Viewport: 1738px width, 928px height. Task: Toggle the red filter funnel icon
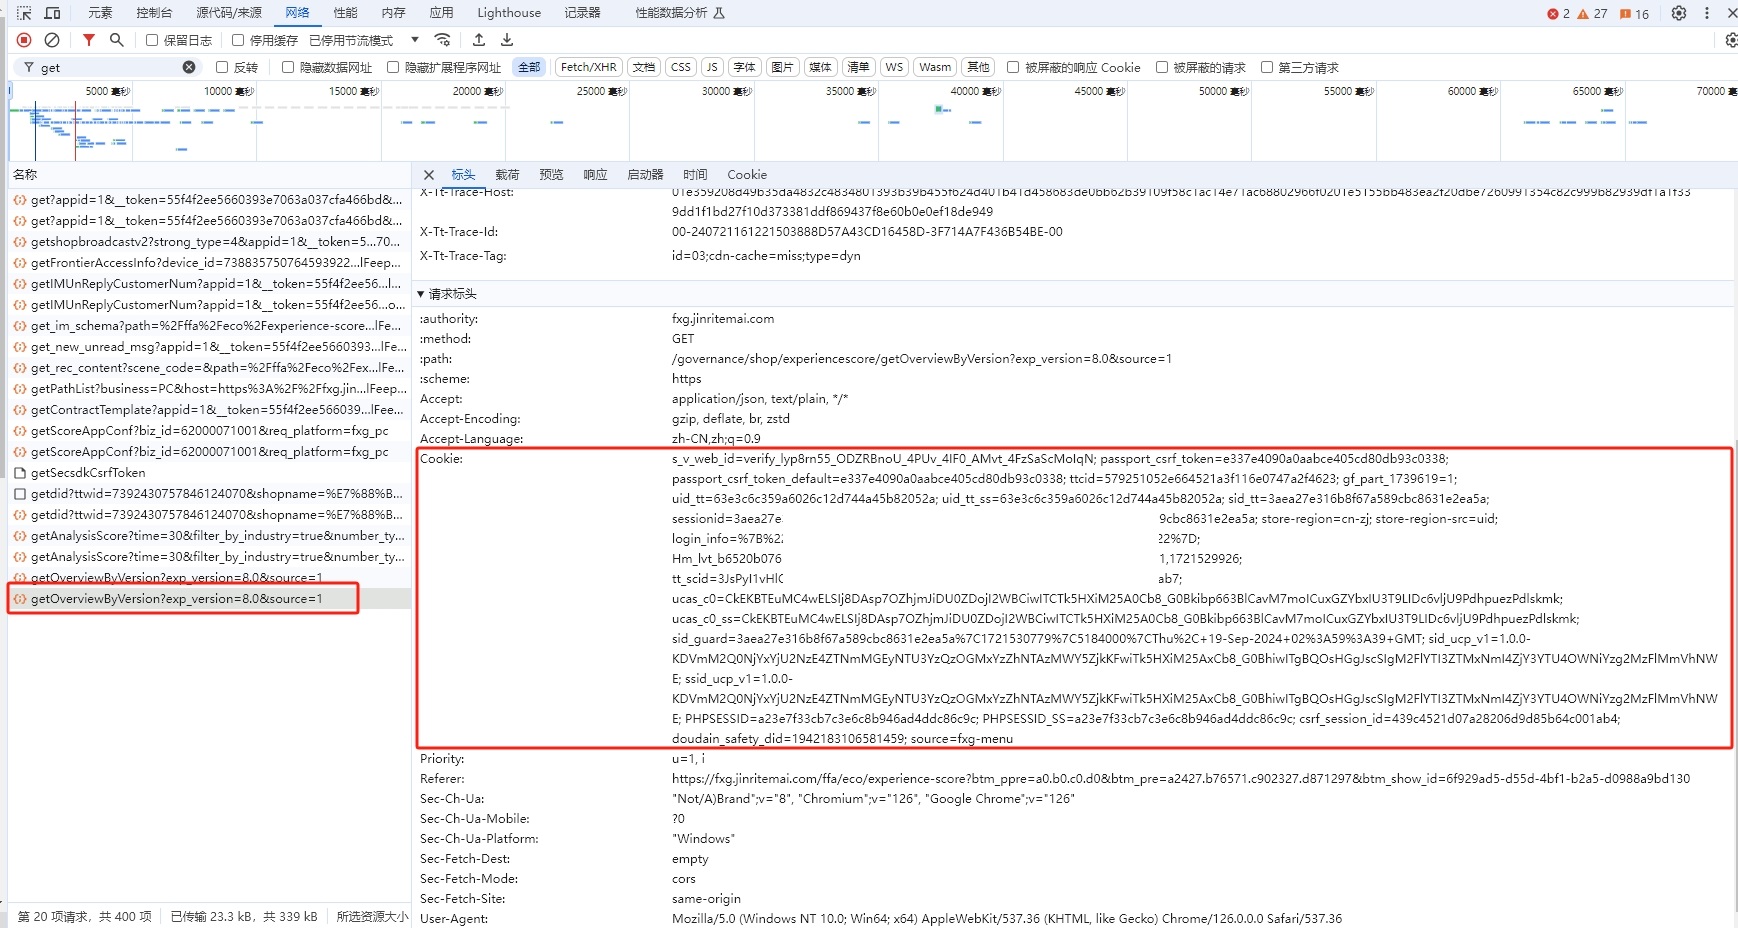[x=89, y=40]
